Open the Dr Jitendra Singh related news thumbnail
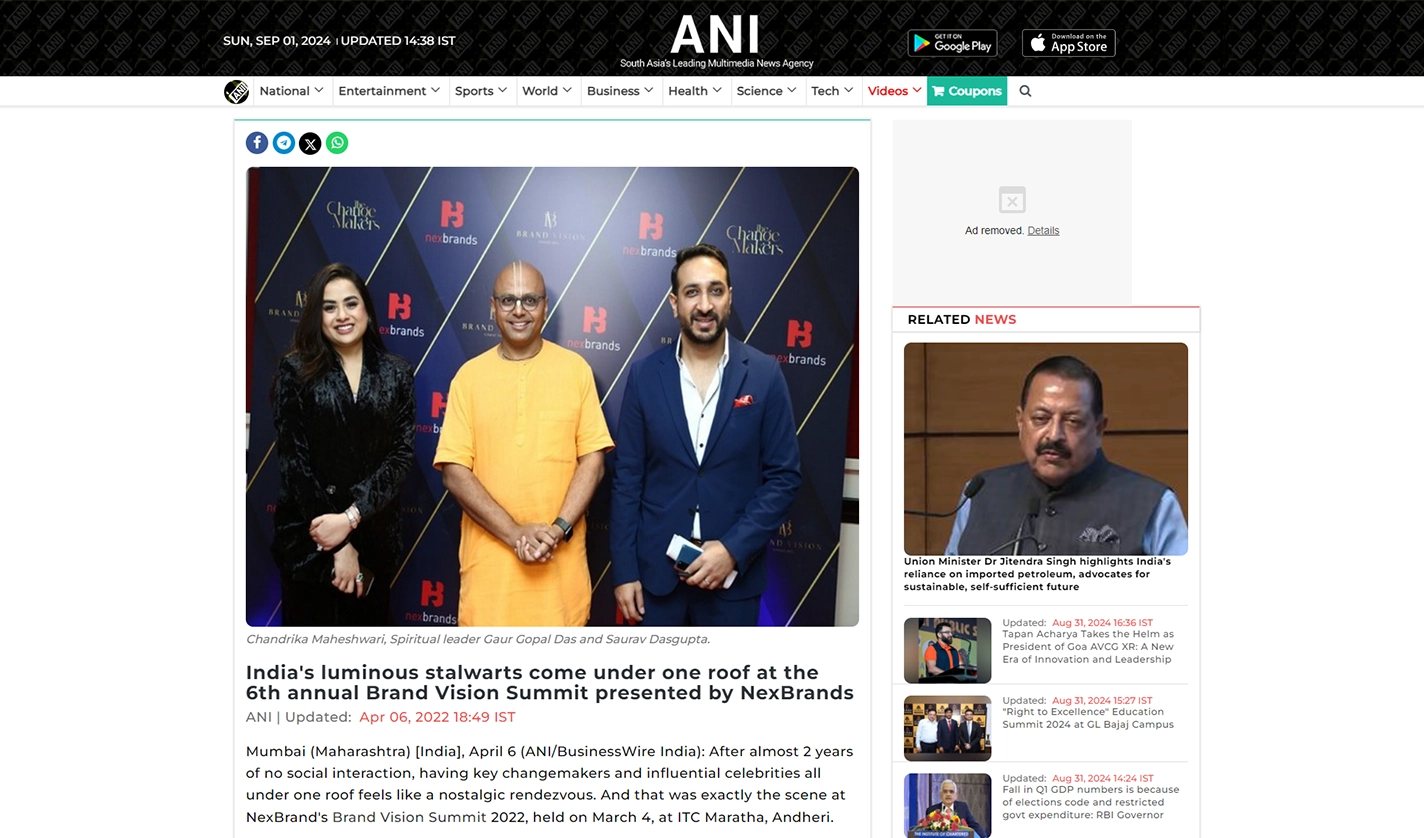The image size is (1424, 838). tap(1046, 449)
